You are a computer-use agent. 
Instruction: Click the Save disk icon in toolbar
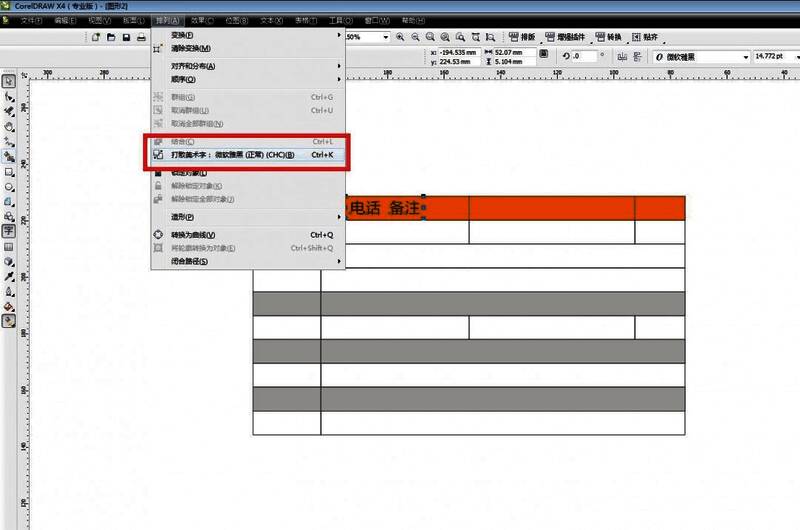point(126,37)
